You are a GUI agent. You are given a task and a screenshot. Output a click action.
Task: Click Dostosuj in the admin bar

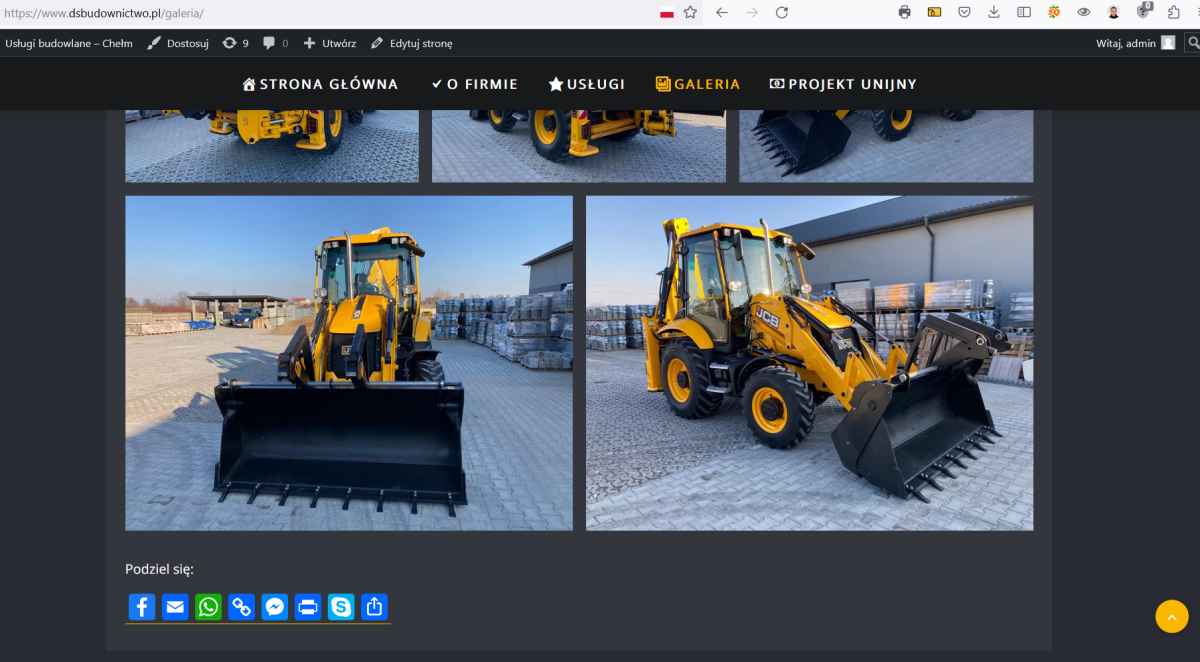[178, 43]
